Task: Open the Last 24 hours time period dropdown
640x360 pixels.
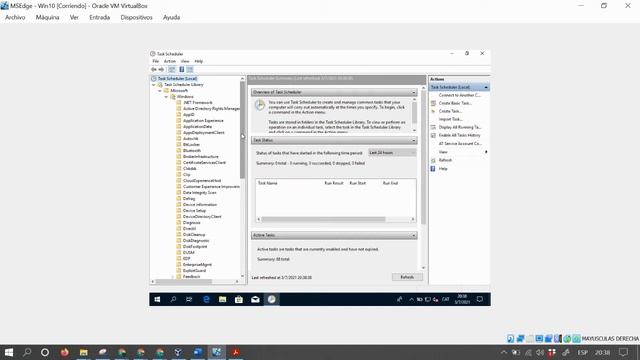Action: coord(392,153)
